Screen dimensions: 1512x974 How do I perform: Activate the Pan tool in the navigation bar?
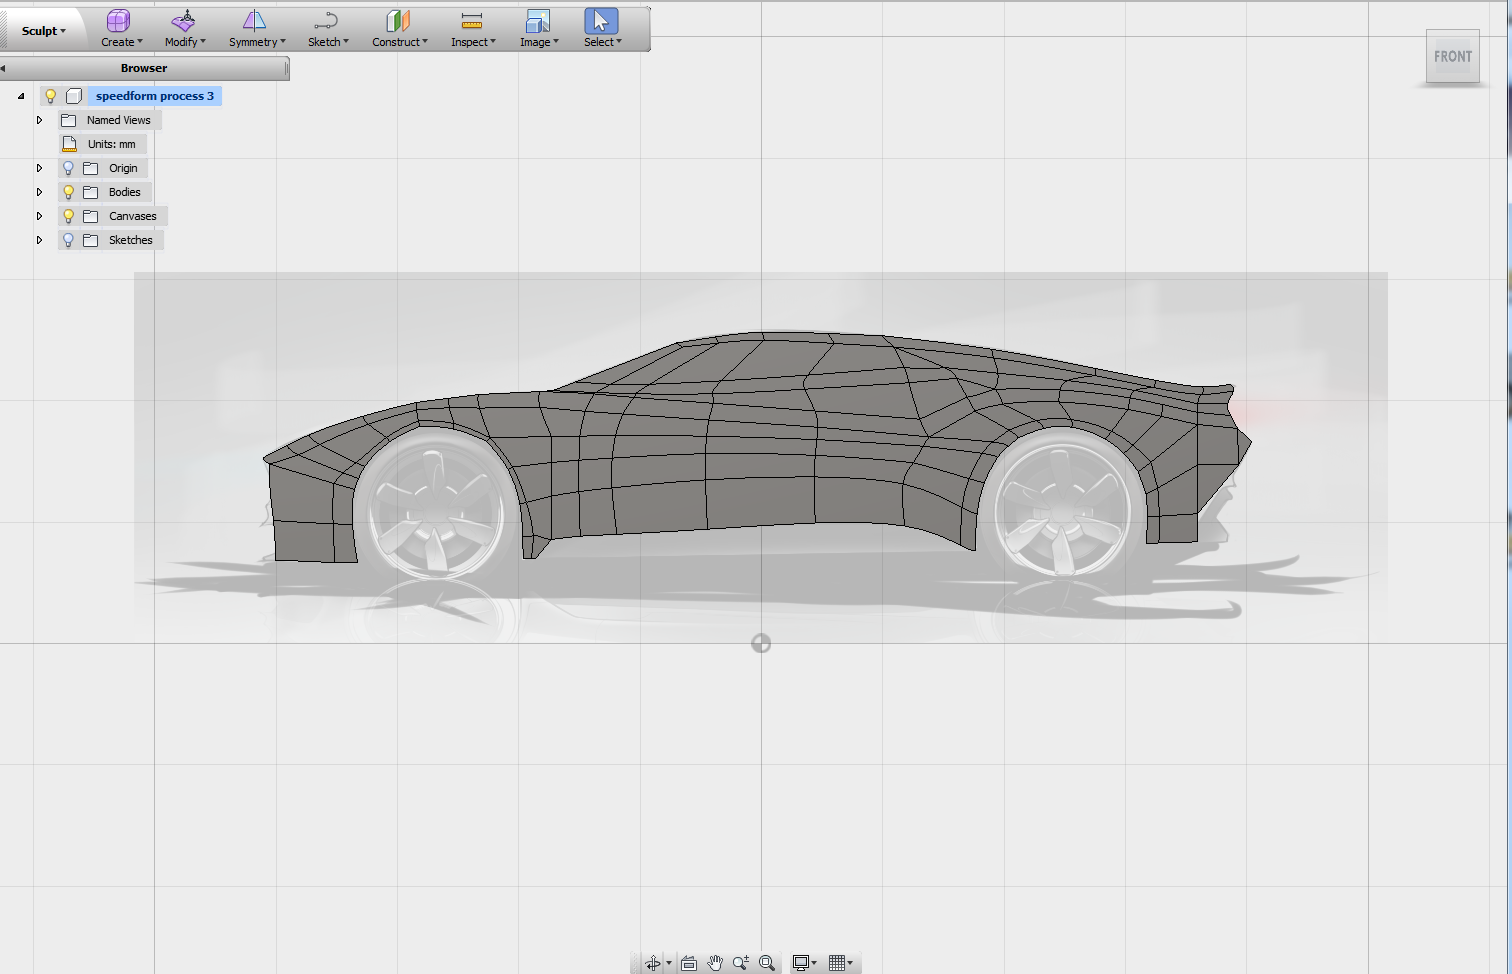[715, 962]
